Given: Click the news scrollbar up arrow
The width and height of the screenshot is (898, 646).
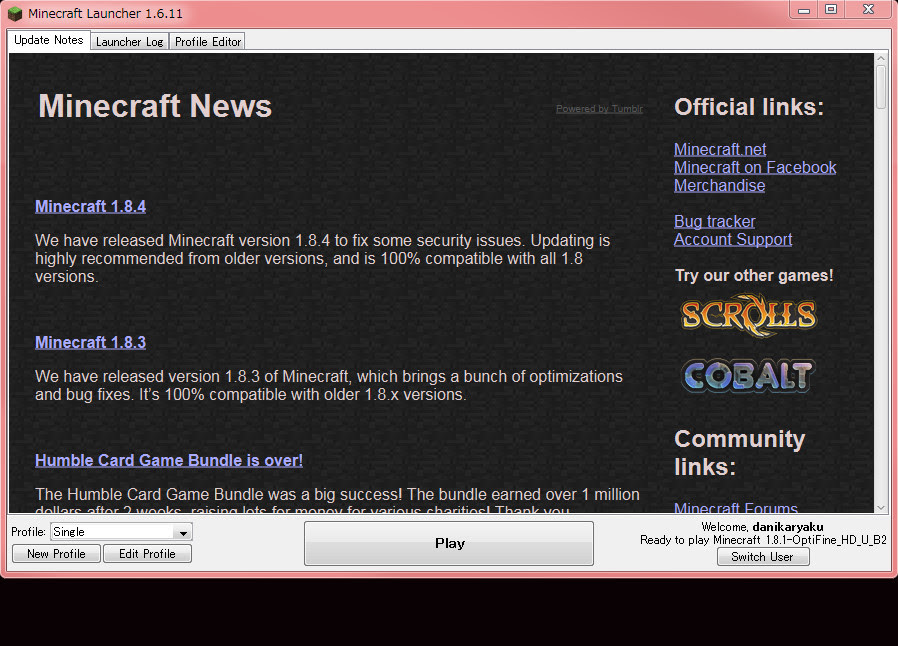Looking at the screenshot, I should pos(881,58).
